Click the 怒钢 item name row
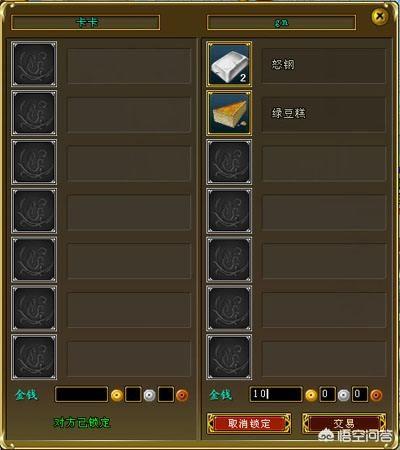This screenshot has height=450, width=400. 323,65
